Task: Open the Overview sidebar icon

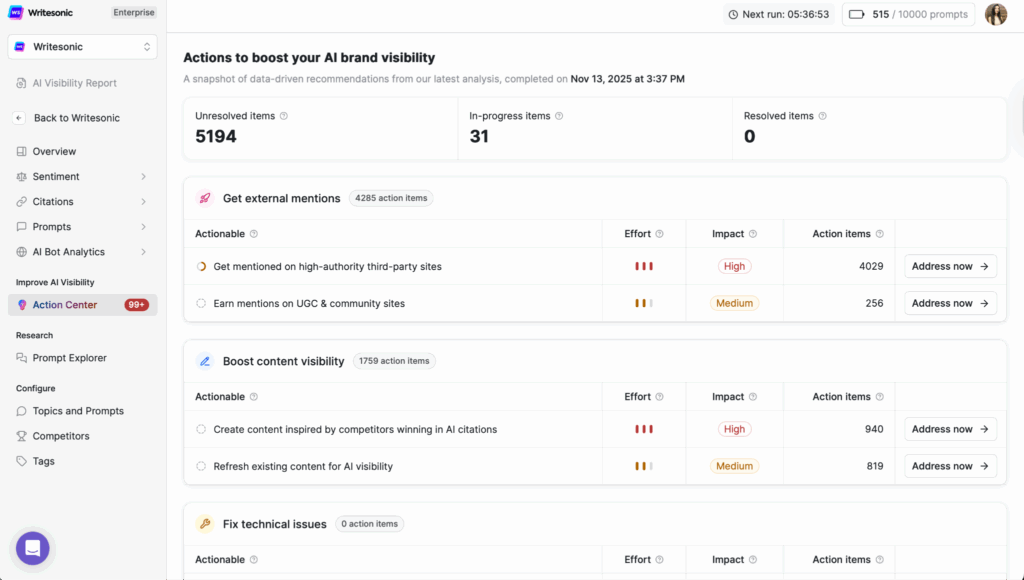Action: coord(22,151)
